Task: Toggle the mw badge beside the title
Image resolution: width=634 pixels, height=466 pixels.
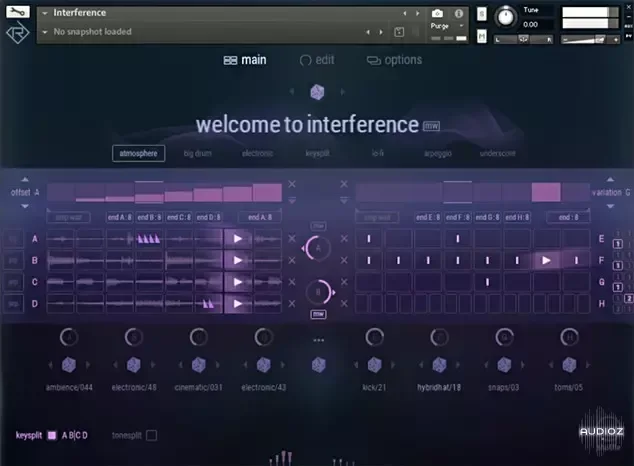Action: point(431,126)
